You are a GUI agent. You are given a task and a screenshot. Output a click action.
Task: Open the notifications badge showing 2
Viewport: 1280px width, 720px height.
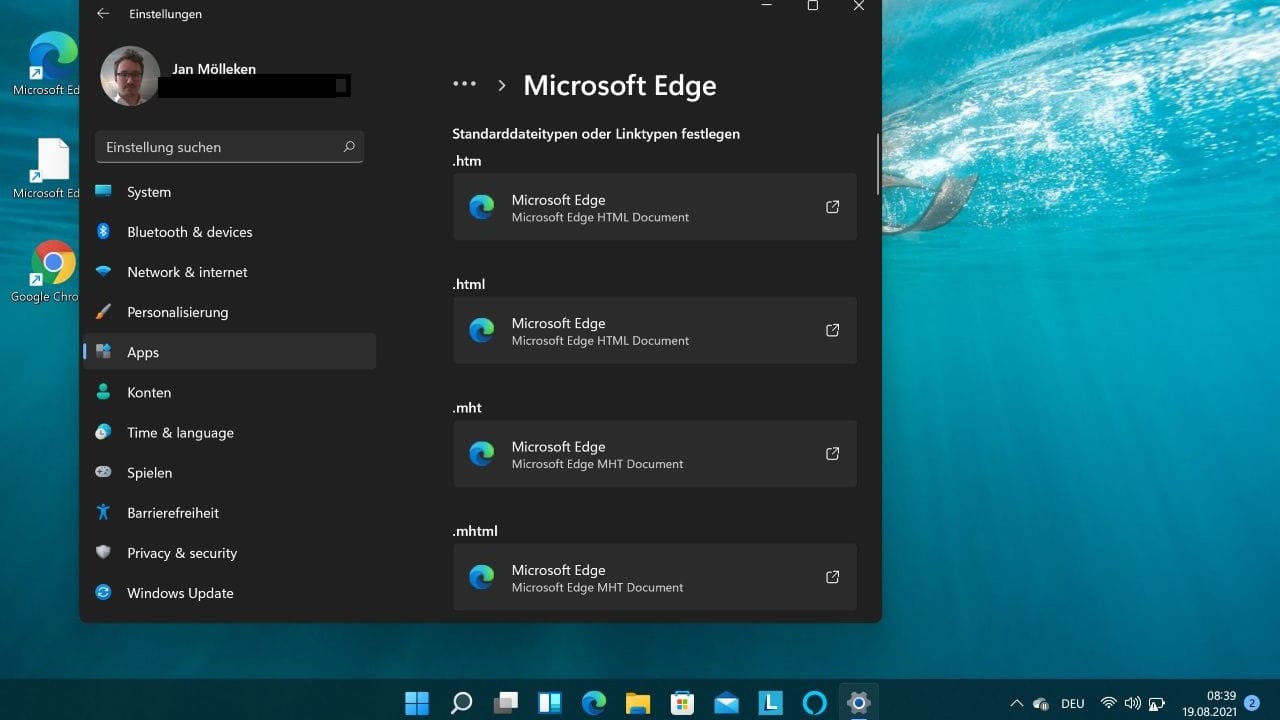pyautogui.click(x=1252, y=703)
